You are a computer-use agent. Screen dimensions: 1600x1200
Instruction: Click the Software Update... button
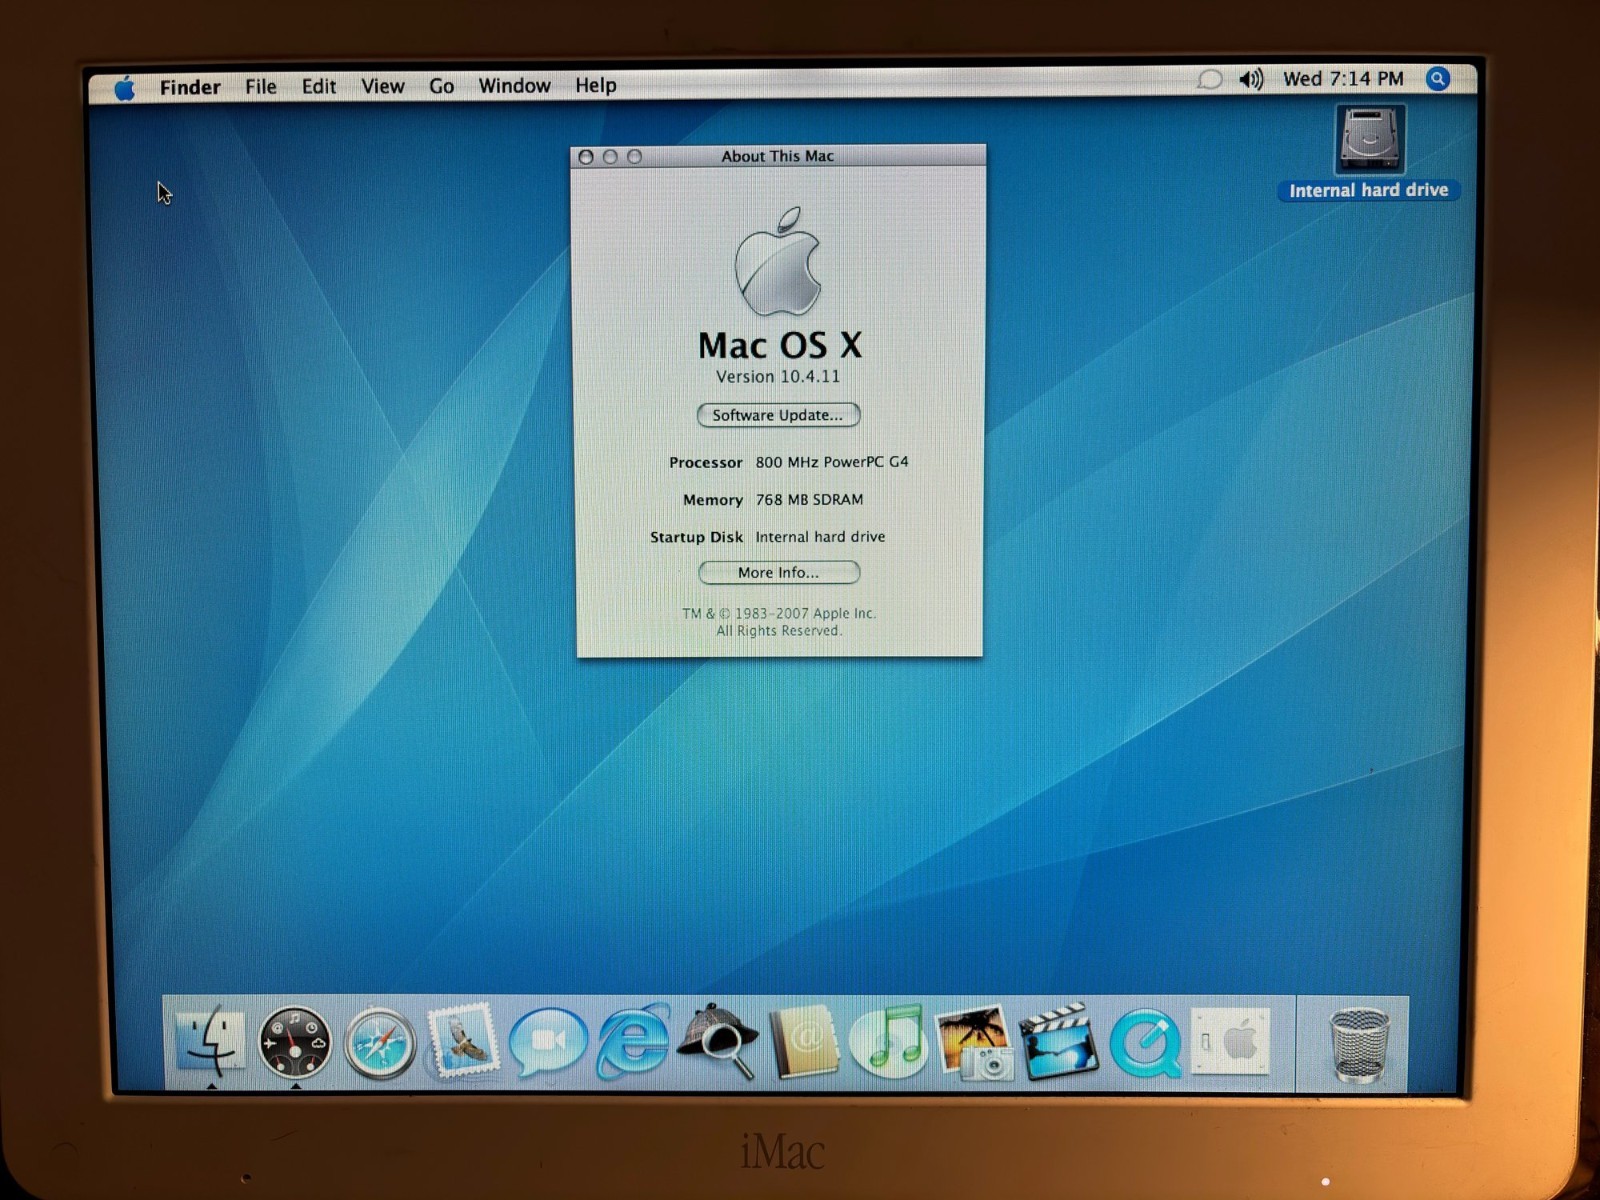coord(778,415)
